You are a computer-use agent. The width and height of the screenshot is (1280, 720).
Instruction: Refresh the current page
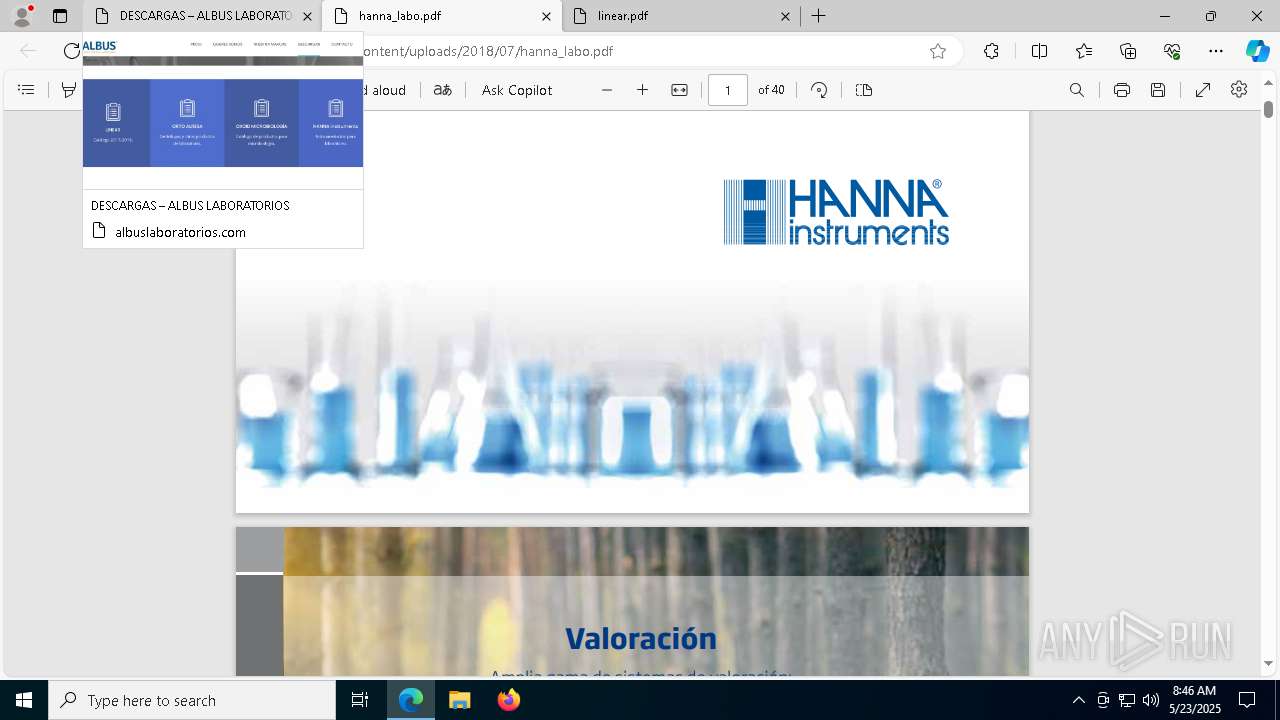72,51
